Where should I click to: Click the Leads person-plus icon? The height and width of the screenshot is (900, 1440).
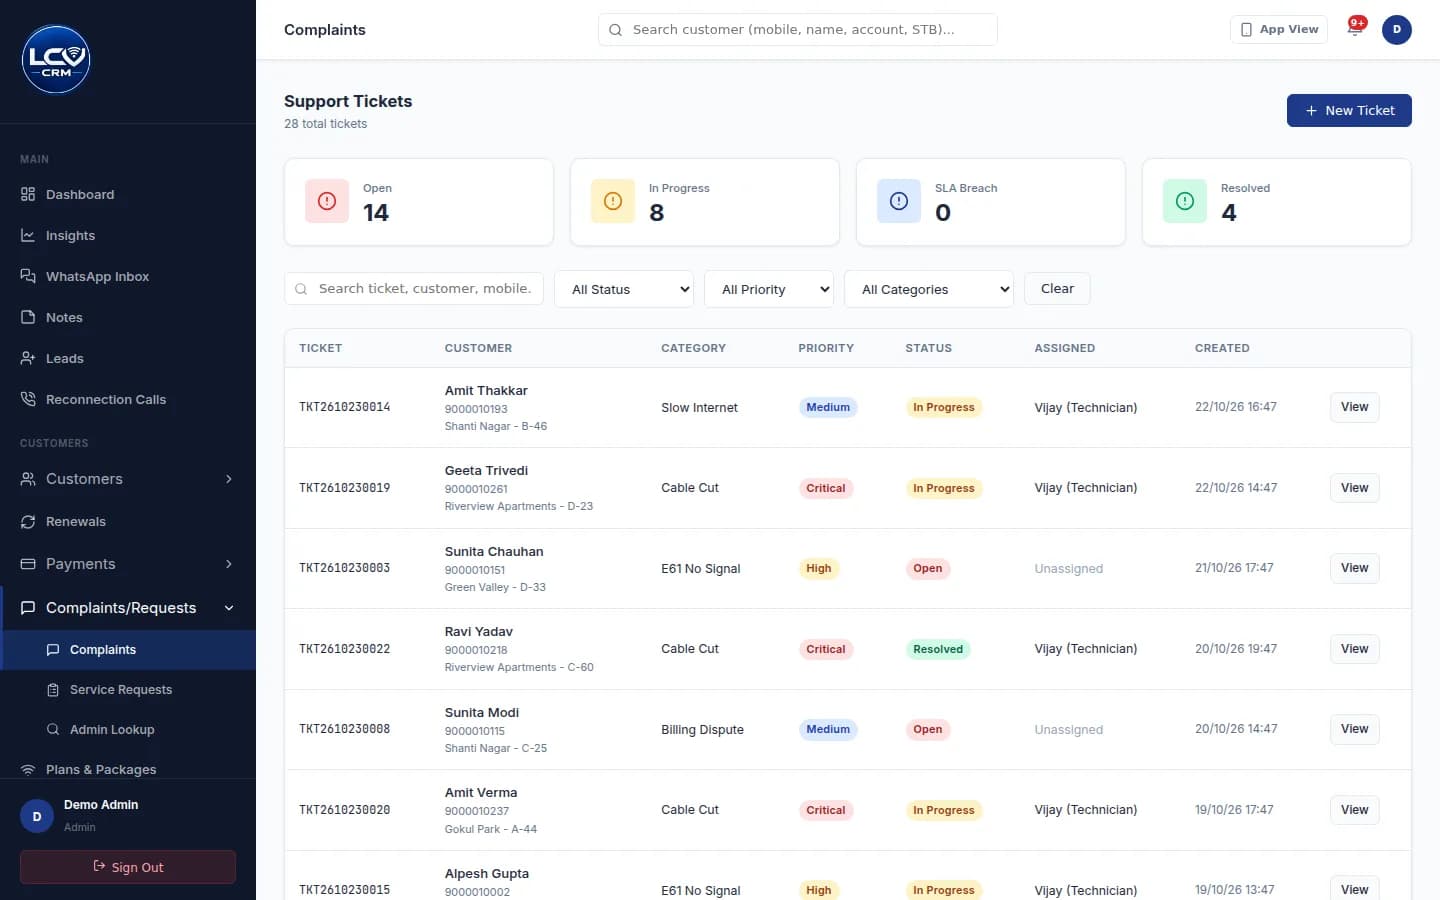point(28,358)
